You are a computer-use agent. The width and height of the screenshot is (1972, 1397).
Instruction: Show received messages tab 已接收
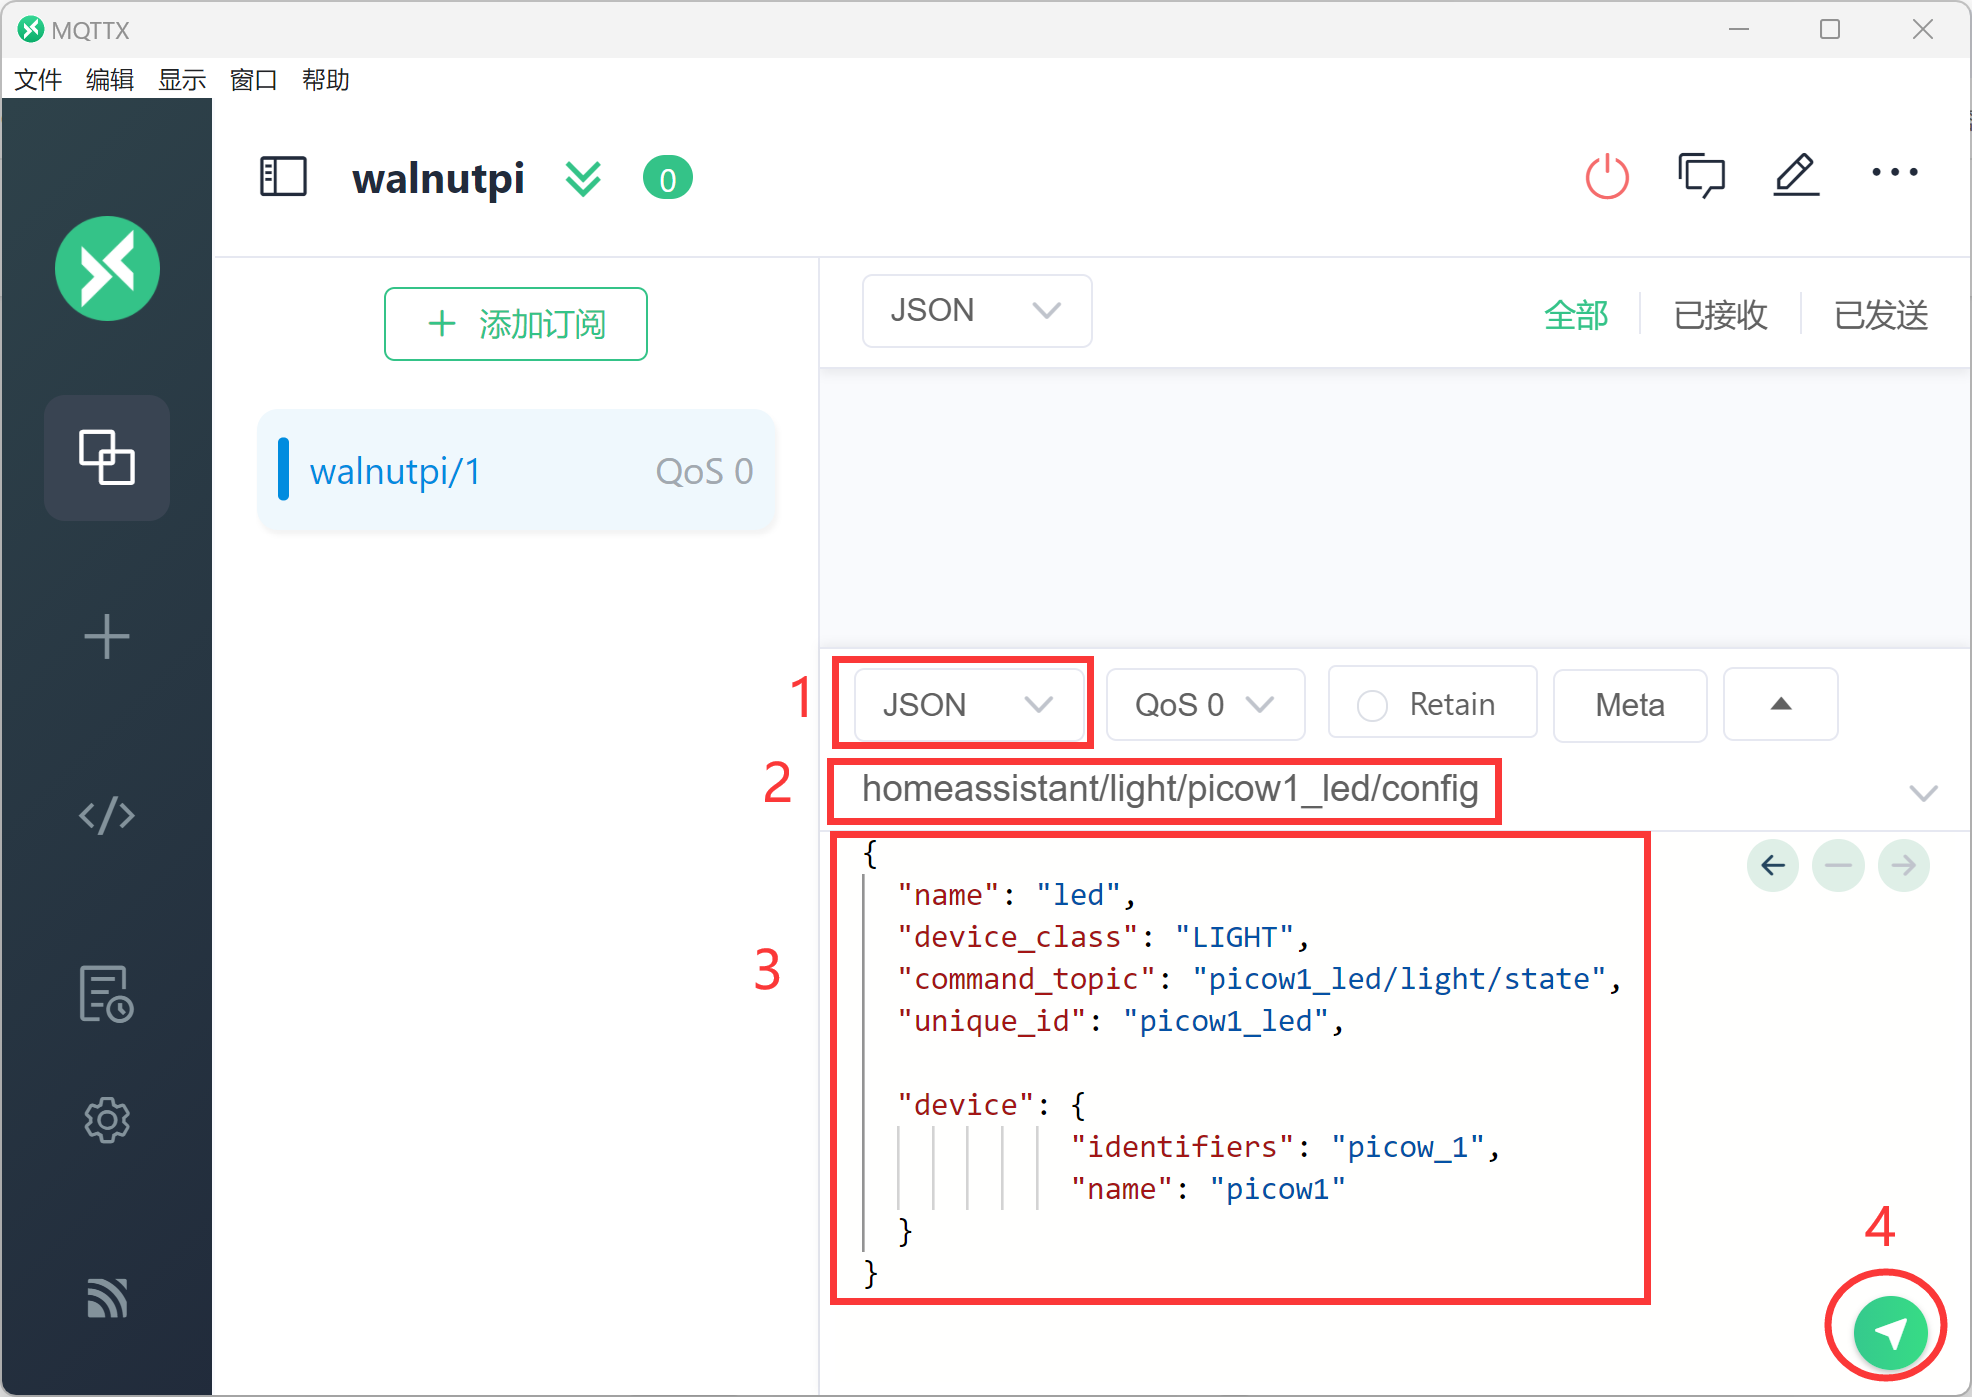point(1720,315)
